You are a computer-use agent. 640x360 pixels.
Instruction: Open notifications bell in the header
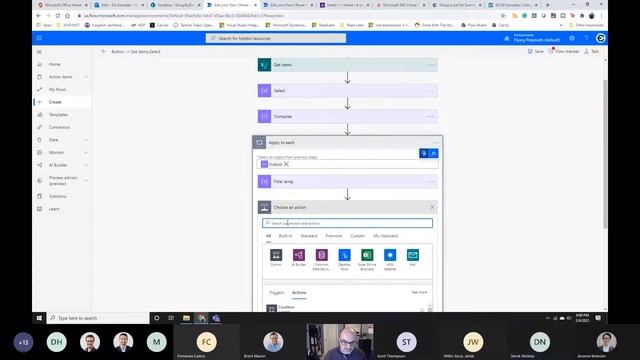point(507,38)
